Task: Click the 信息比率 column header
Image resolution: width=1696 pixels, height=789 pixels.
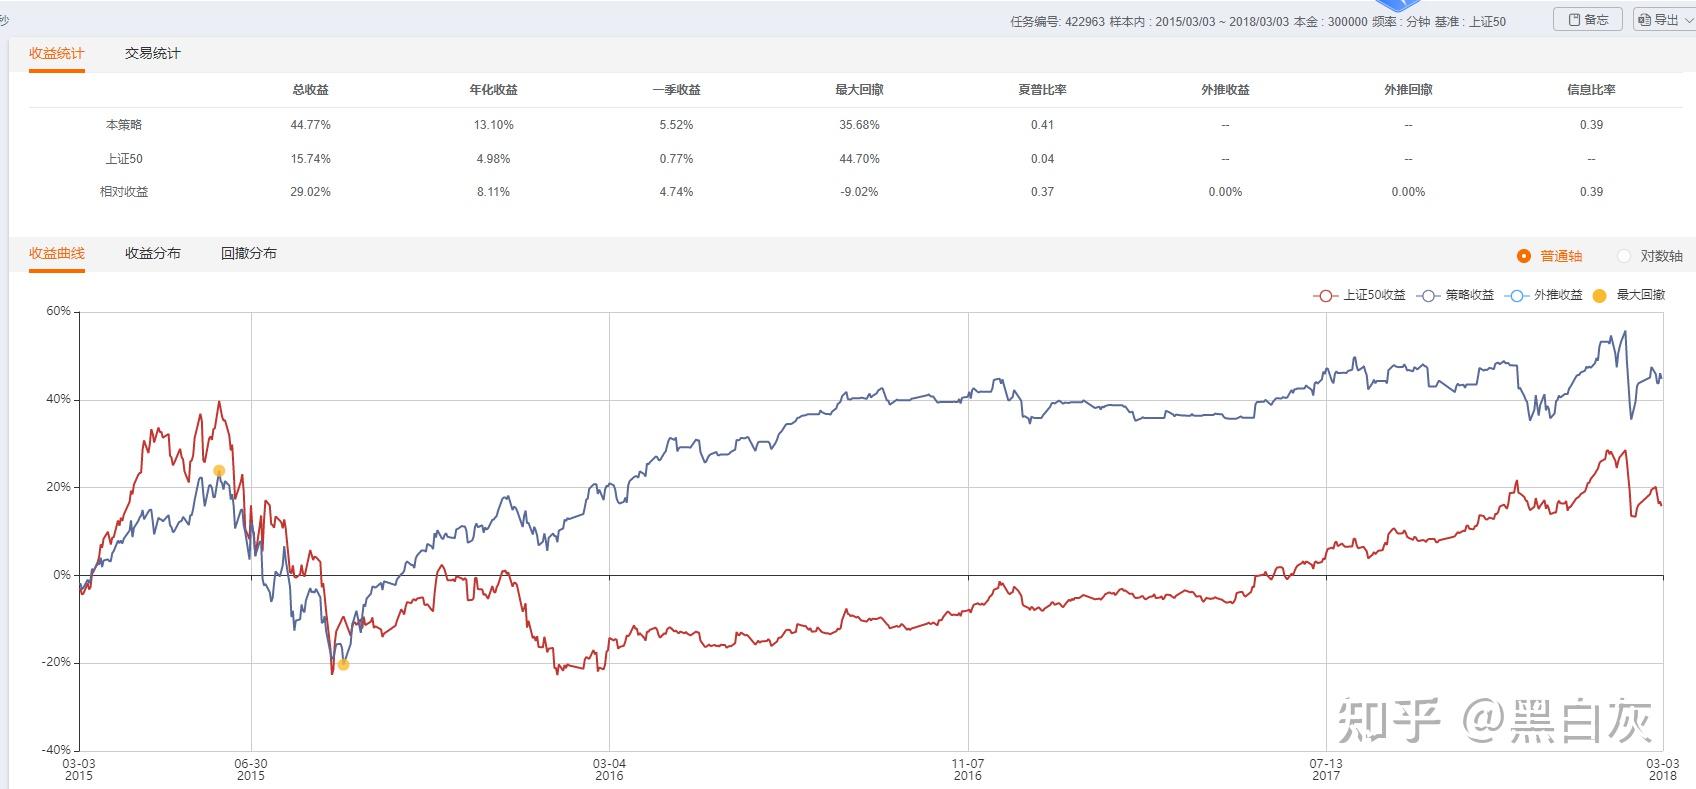Action: (x=1591, y=90)
